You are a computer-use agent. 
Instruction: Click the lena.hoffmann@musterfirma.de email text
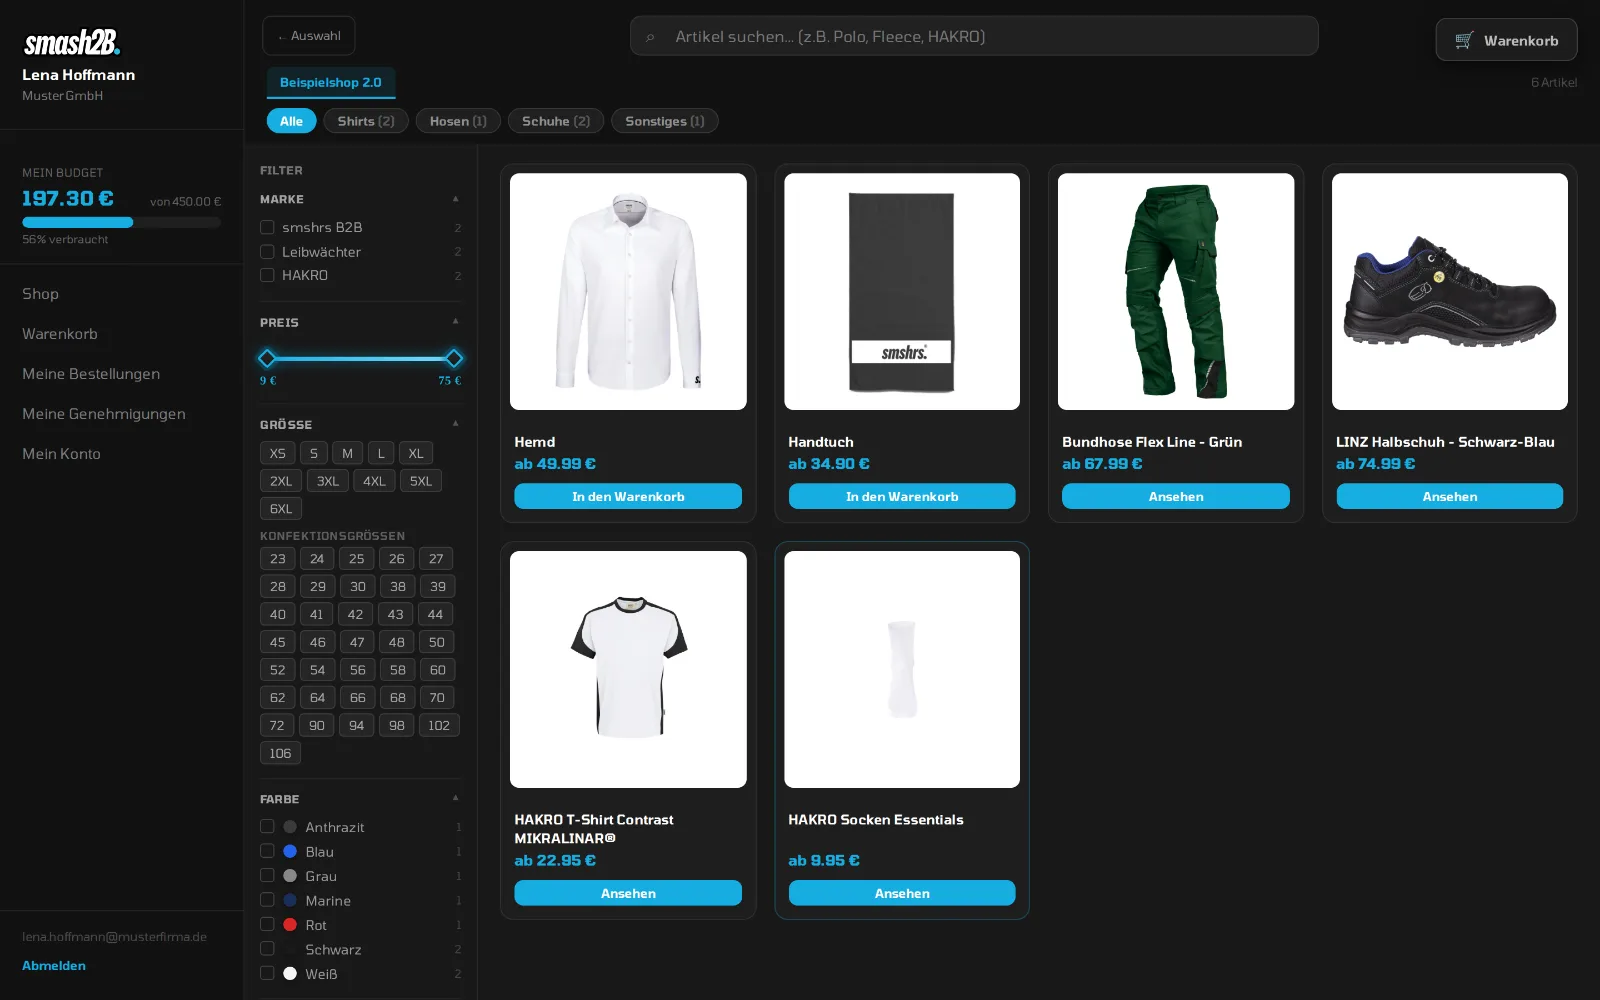[115, 937]
